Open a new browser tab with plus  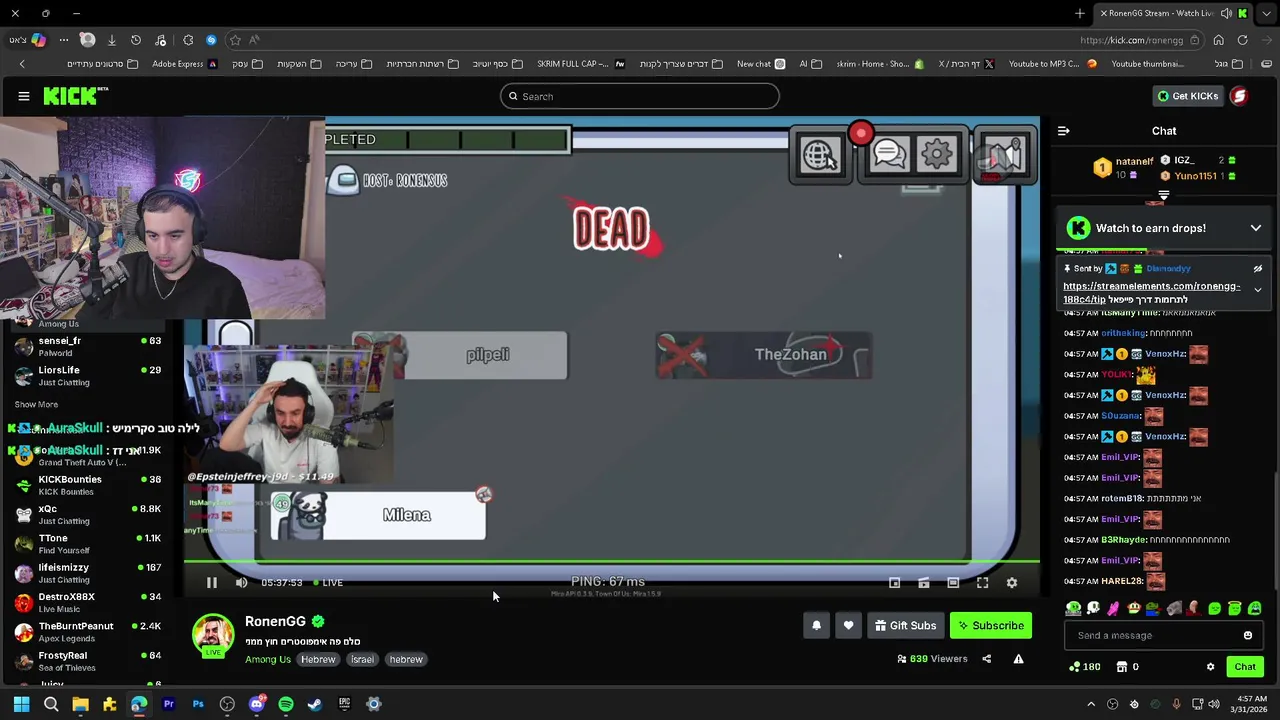[1080, 13]
